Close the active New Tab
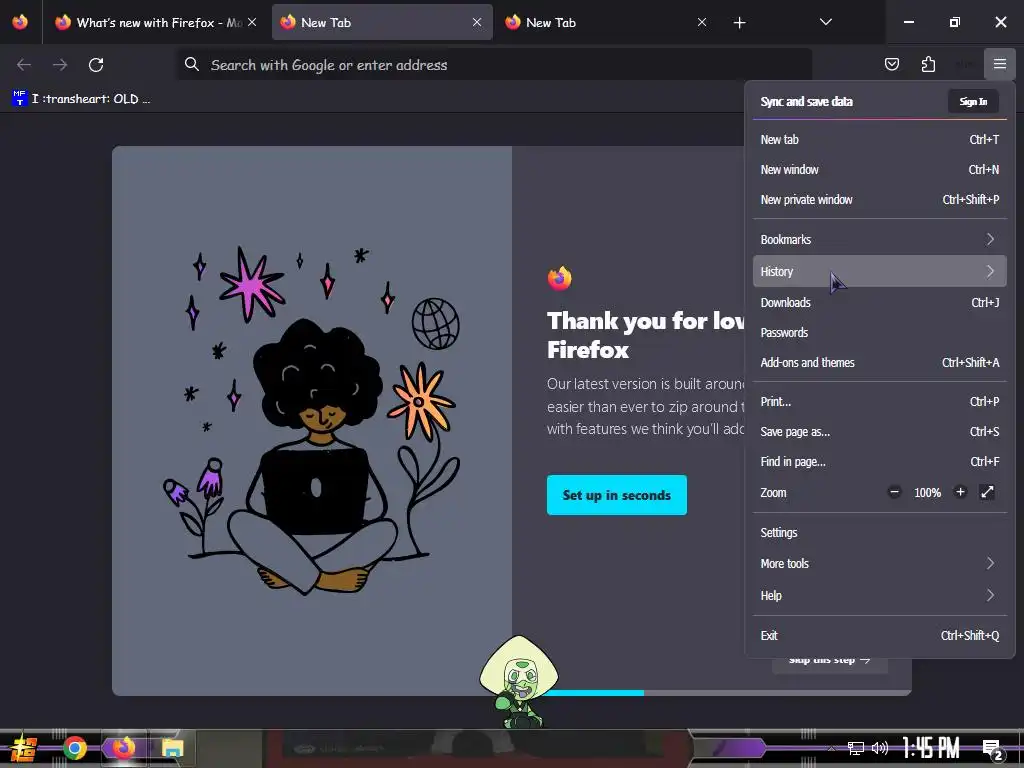The image size is (1024, 768). coord(477,22)
